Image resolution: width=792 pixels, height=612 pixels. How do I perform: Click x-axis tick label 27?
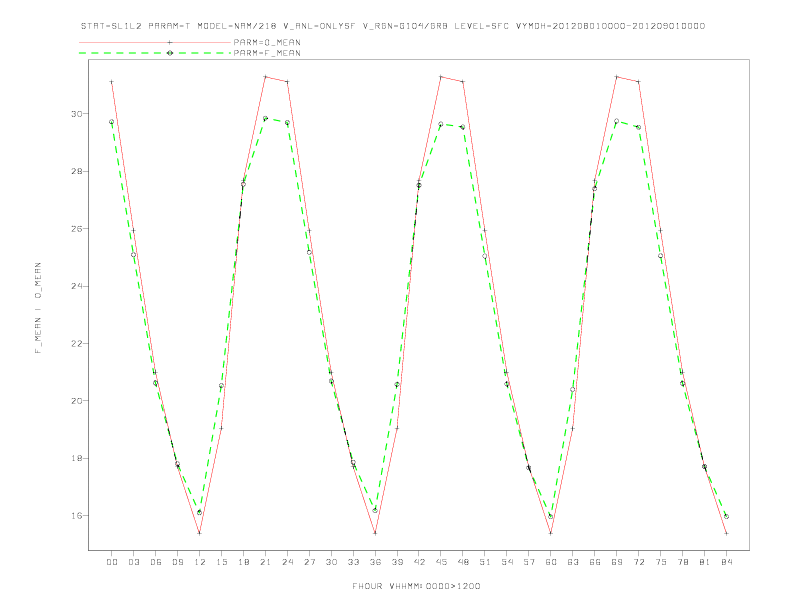tap(309, 562)
